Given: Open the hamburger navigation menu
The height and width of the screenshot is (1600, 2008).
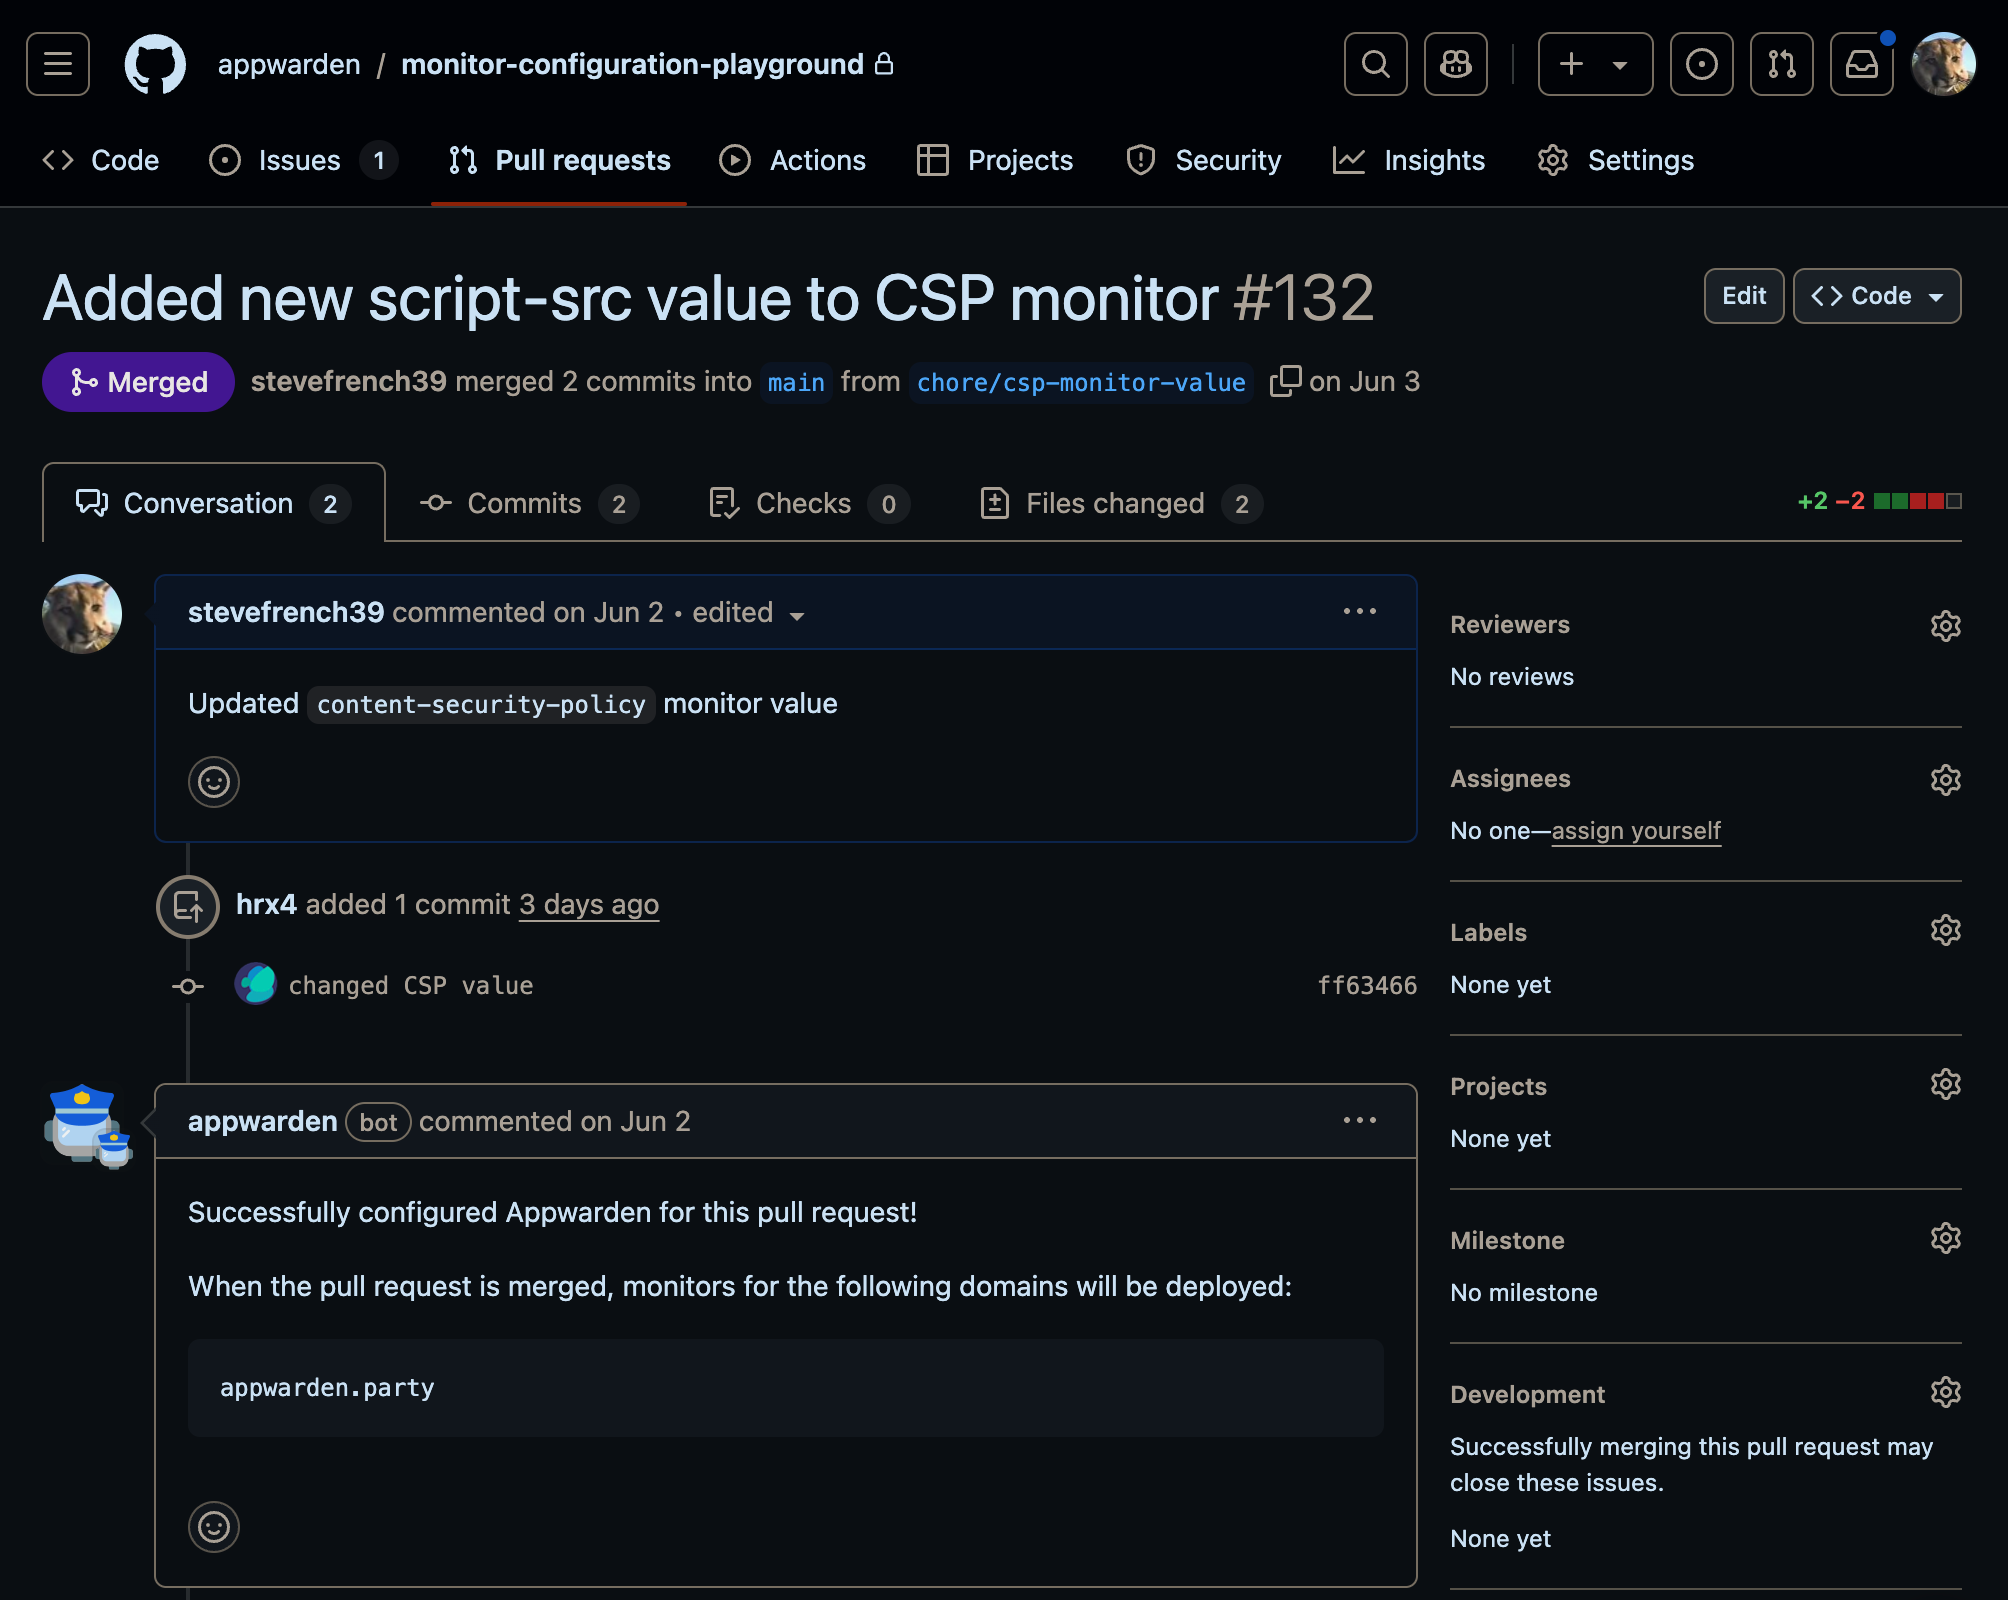Looking at the screenshot, I should [x=57, y=64].
